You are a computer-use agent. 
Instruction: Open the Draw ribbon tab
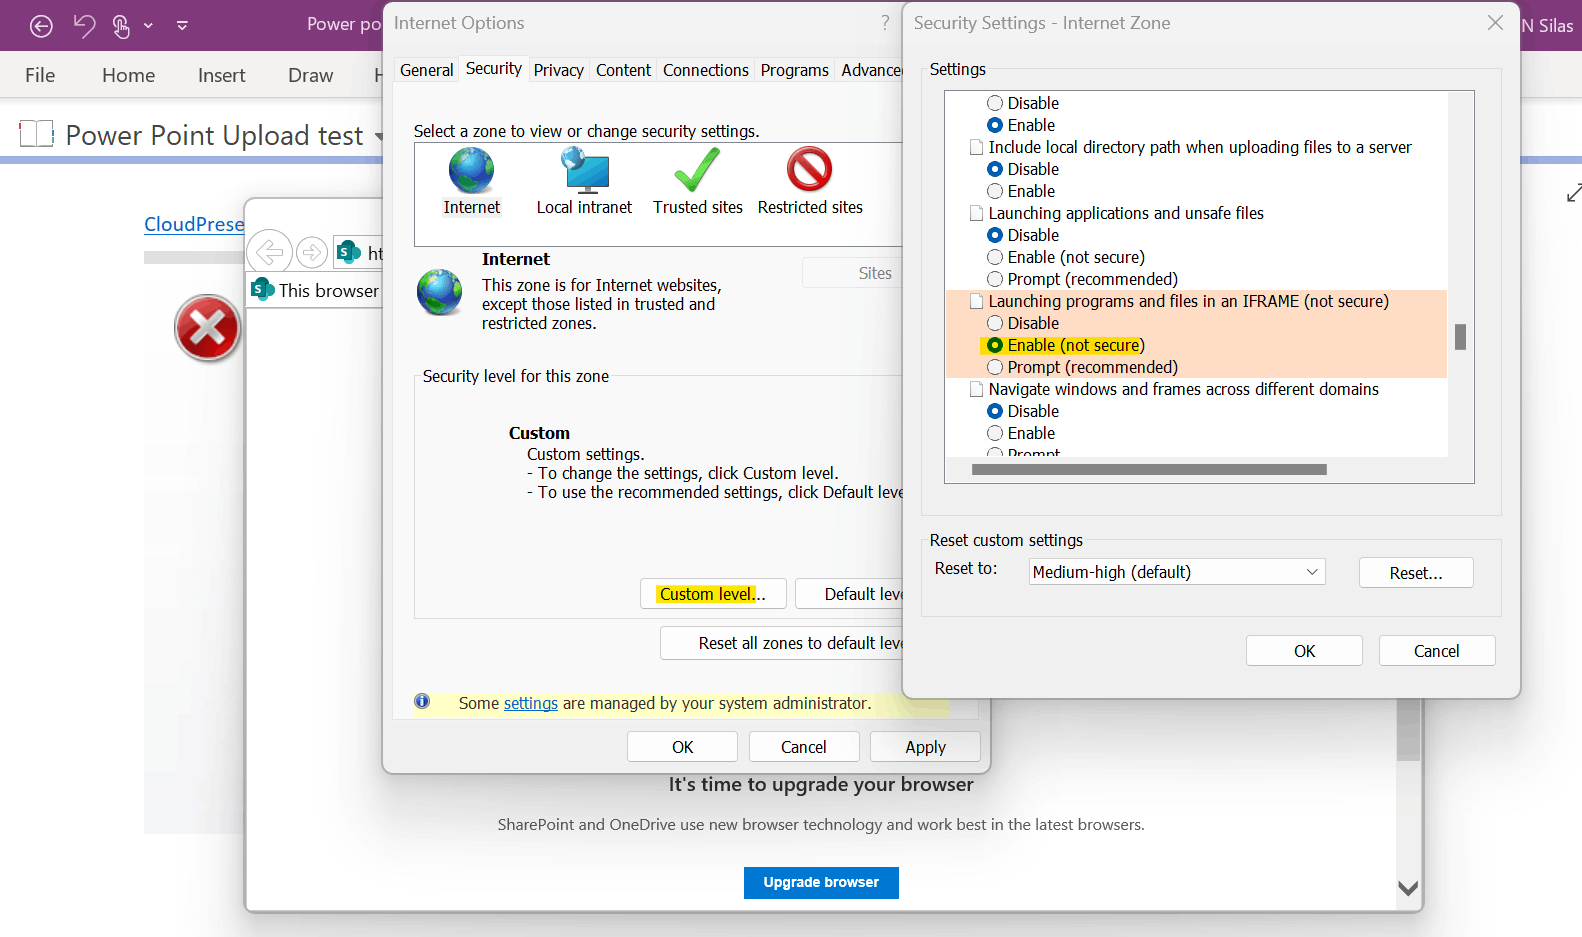click(310, 75)
